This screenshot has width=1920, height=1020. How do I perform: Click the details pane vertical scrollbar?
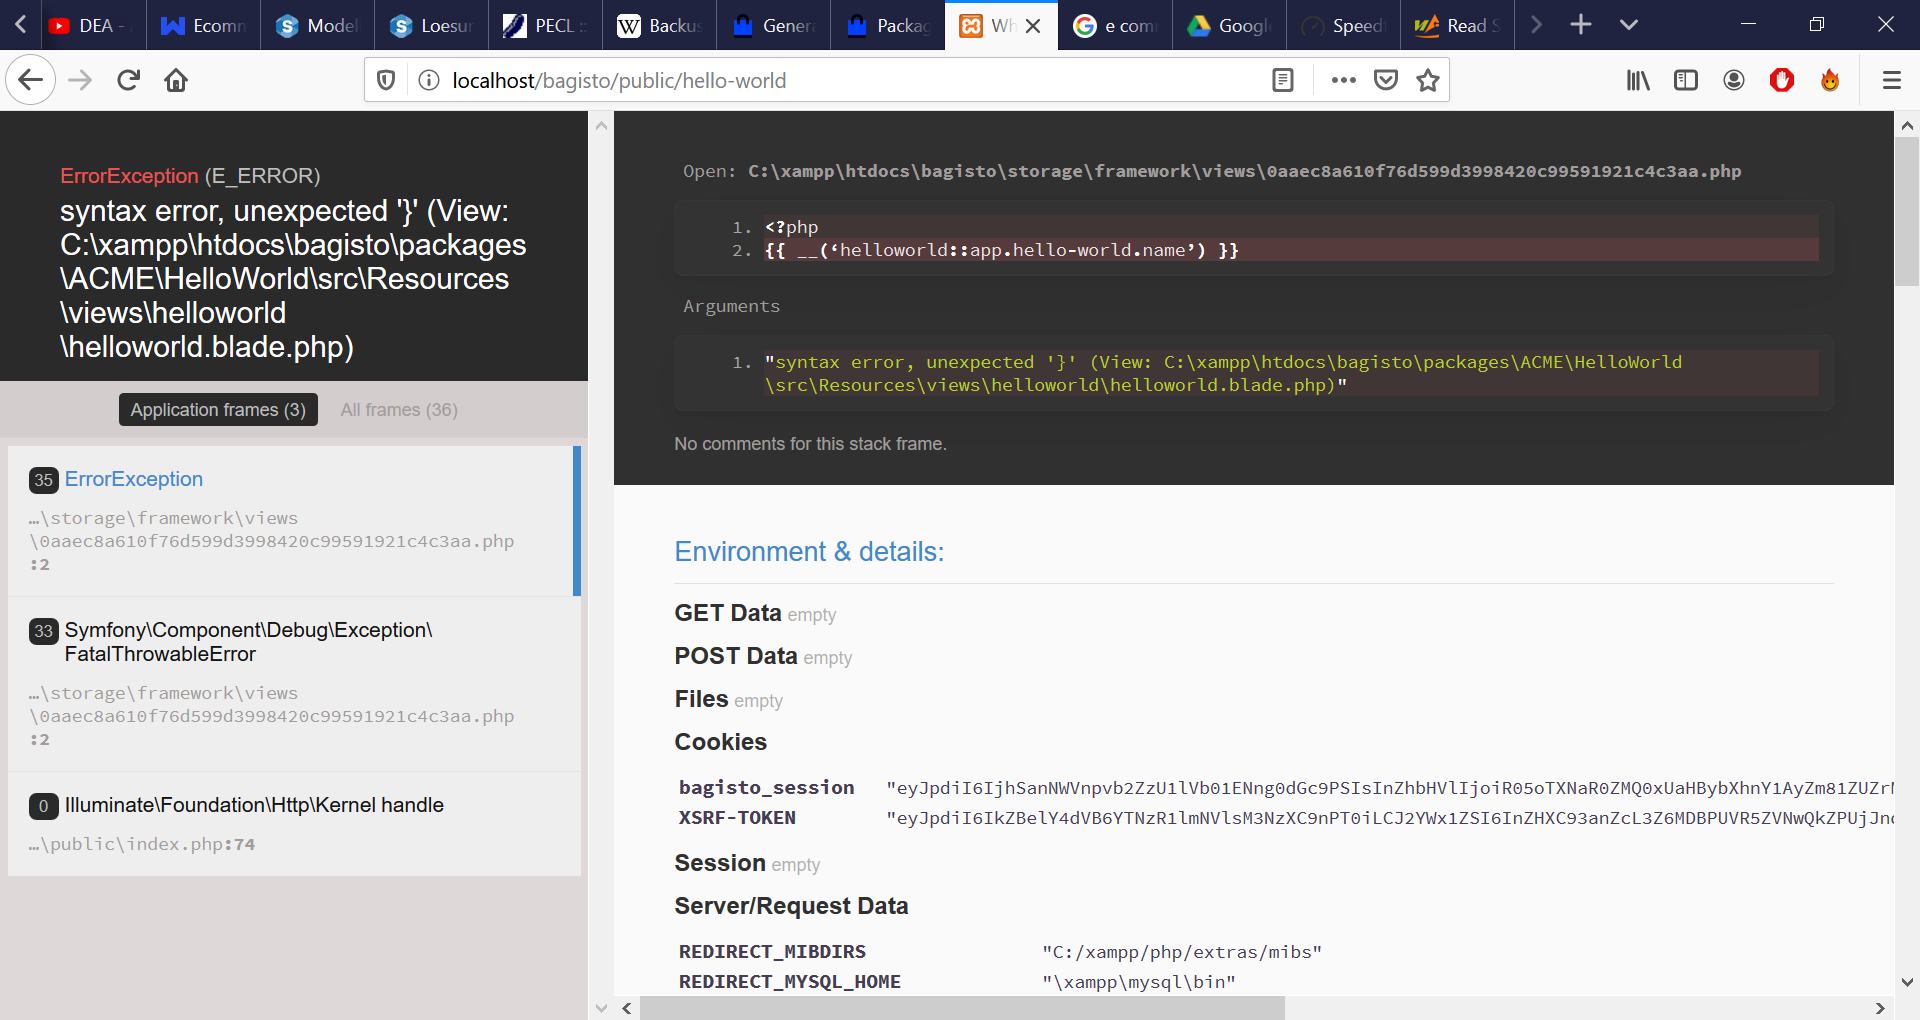[x=1907, y=212]
